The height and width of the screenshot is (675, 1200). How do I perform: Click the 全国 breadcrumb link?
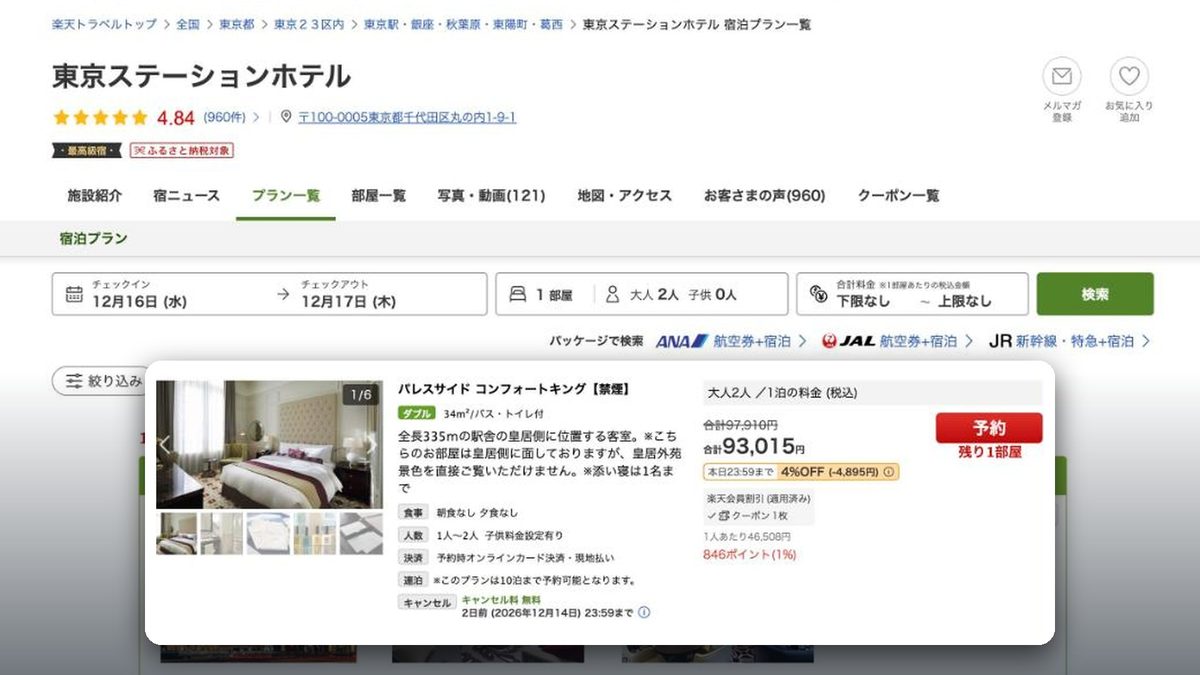pos(188,24)
